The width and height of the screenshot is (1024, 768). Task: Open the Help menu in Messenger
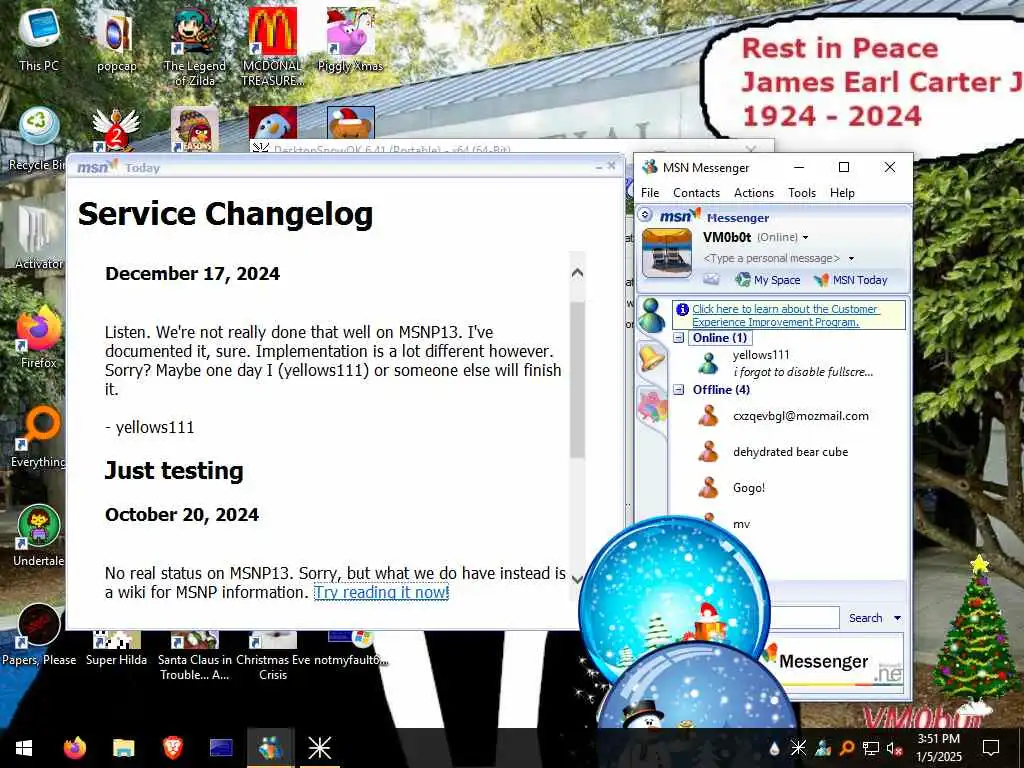click(842, 193)
